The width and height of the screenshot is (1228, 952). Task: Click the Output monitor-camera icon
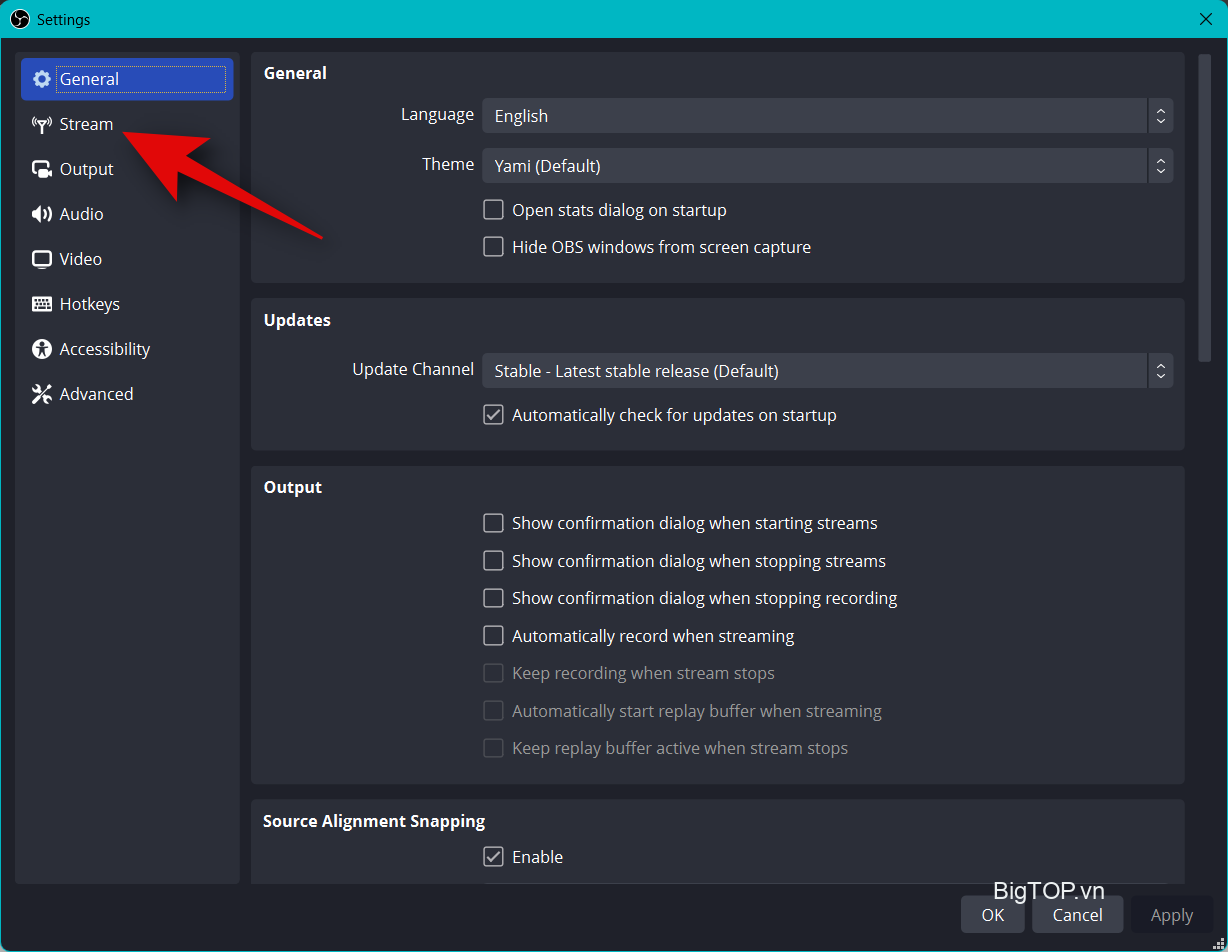point(42,169)
